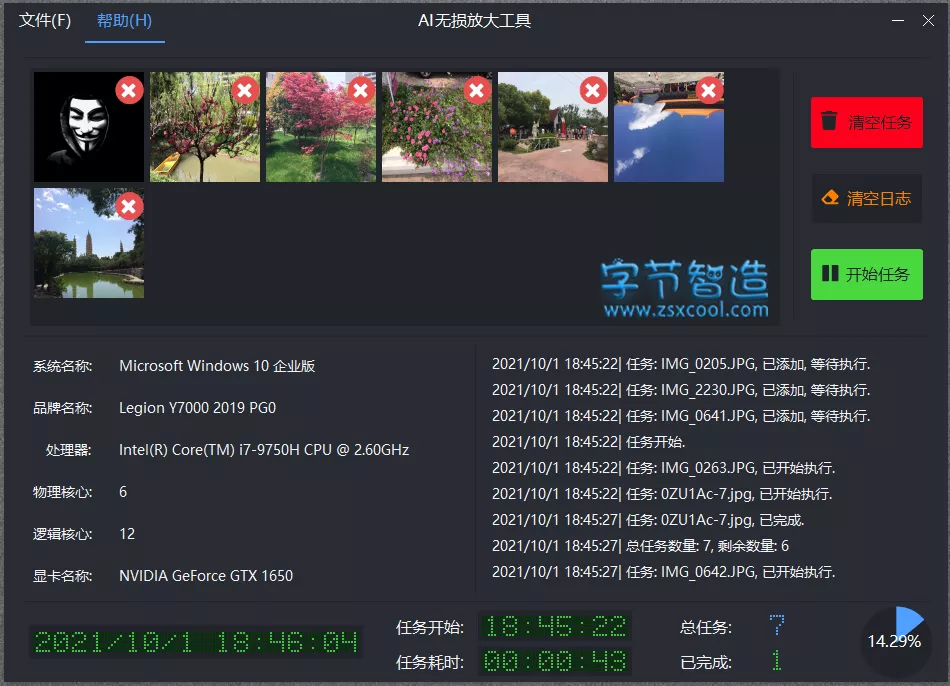Click log entry 任务开始
The height and width of the screenshot is (686, 950).
pyautogui.click(x=588, y=442)
